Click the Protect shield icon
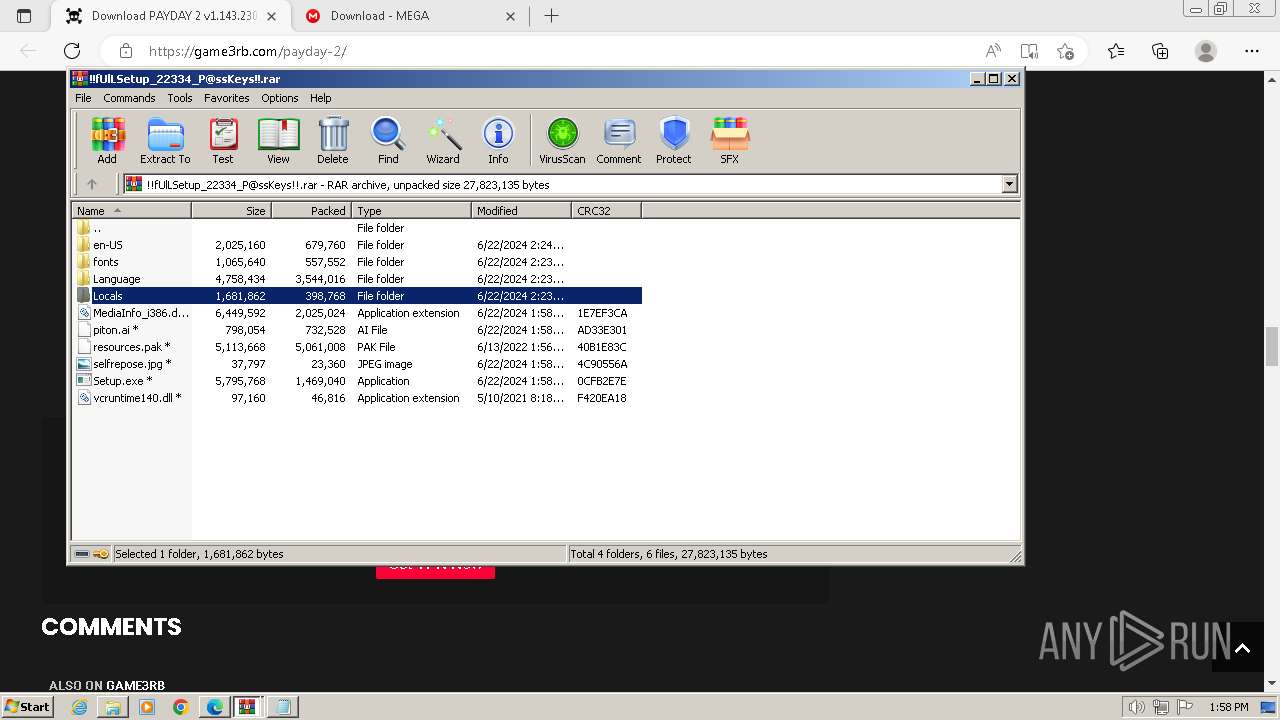Screen dimensions: 1280x720 point(674,141)
